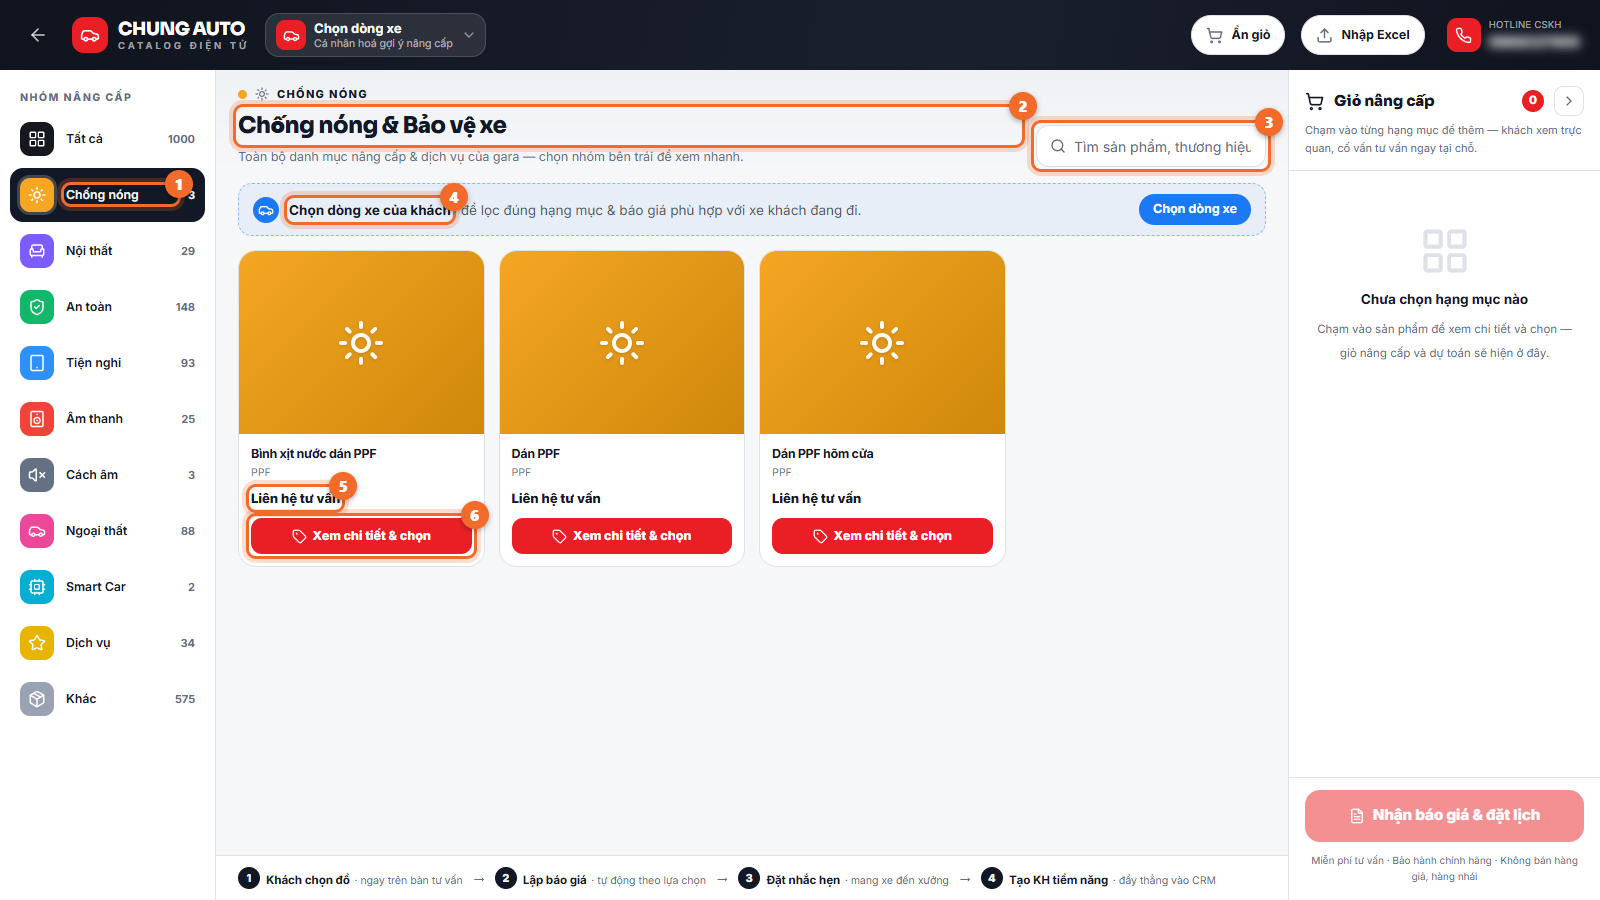
Task: Click the Chung Auto red car logo
Action: coord(90,35)
